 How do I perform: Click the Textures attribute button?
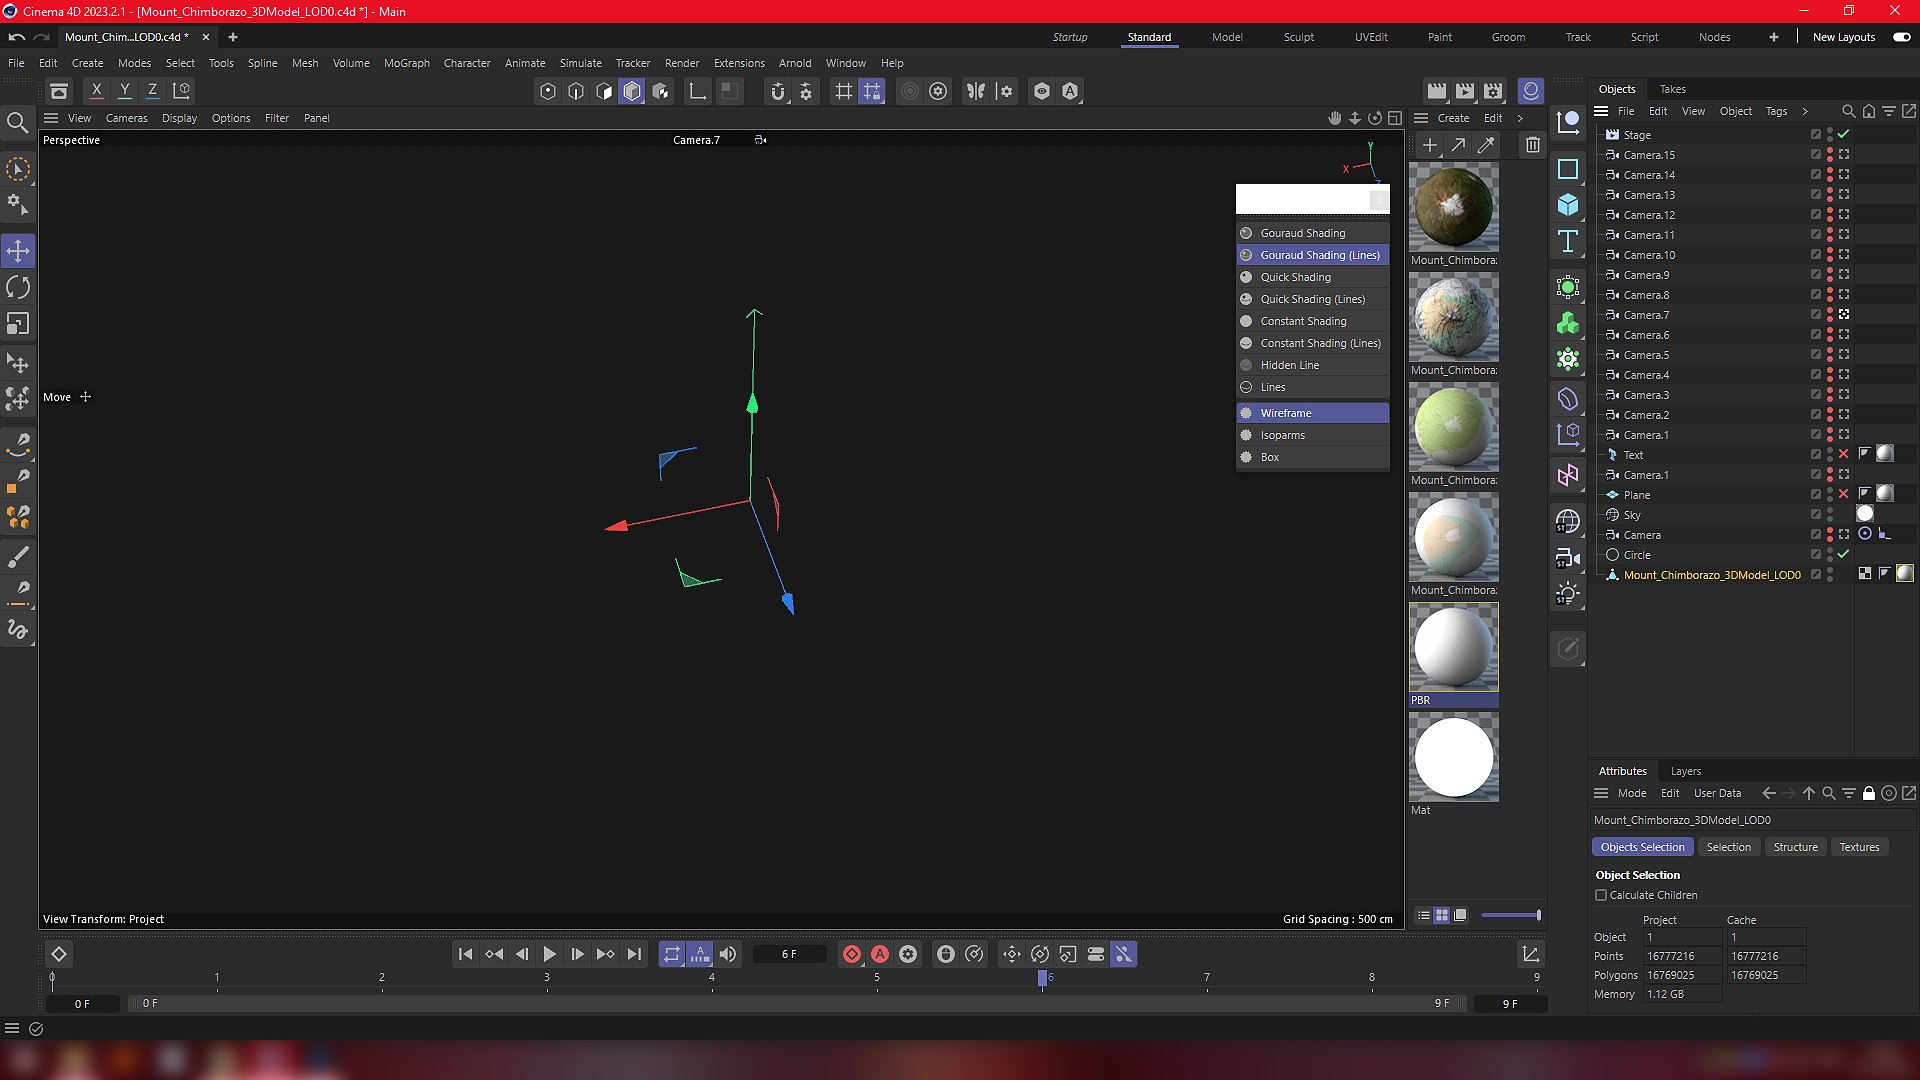[x=1859, y=847]
